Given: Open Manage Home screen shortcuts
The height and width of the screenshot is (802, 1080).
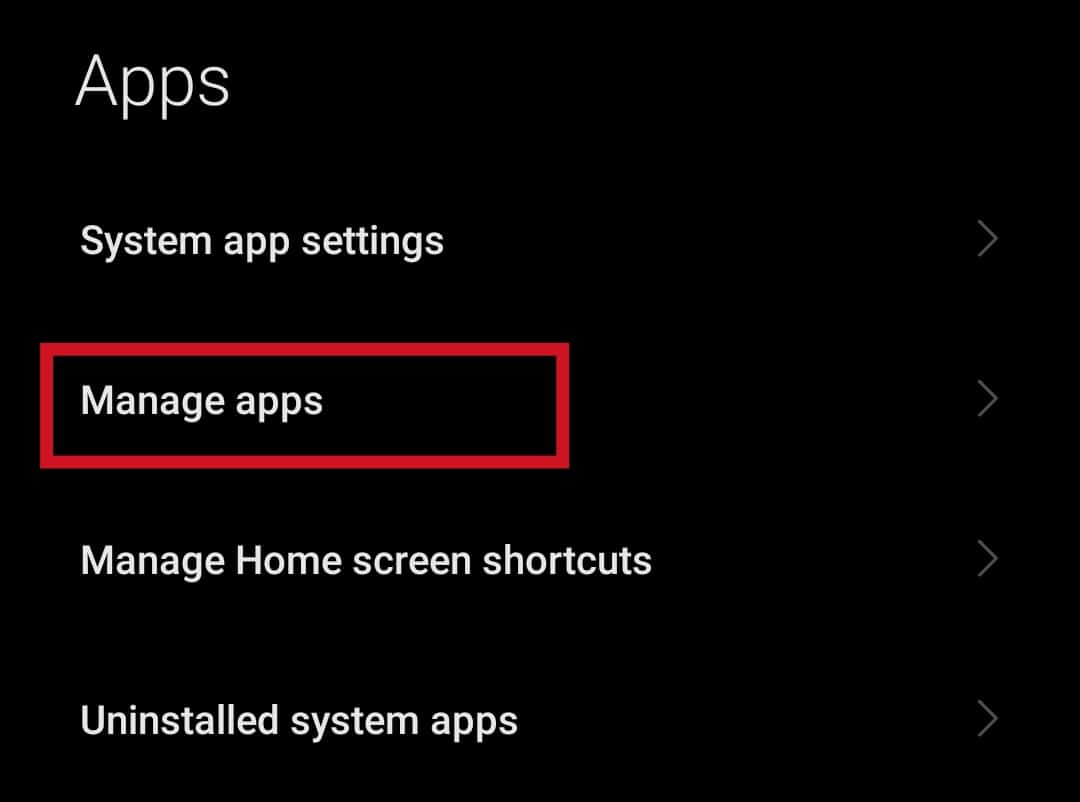Looking at the screenshot, I should point(540,559).
